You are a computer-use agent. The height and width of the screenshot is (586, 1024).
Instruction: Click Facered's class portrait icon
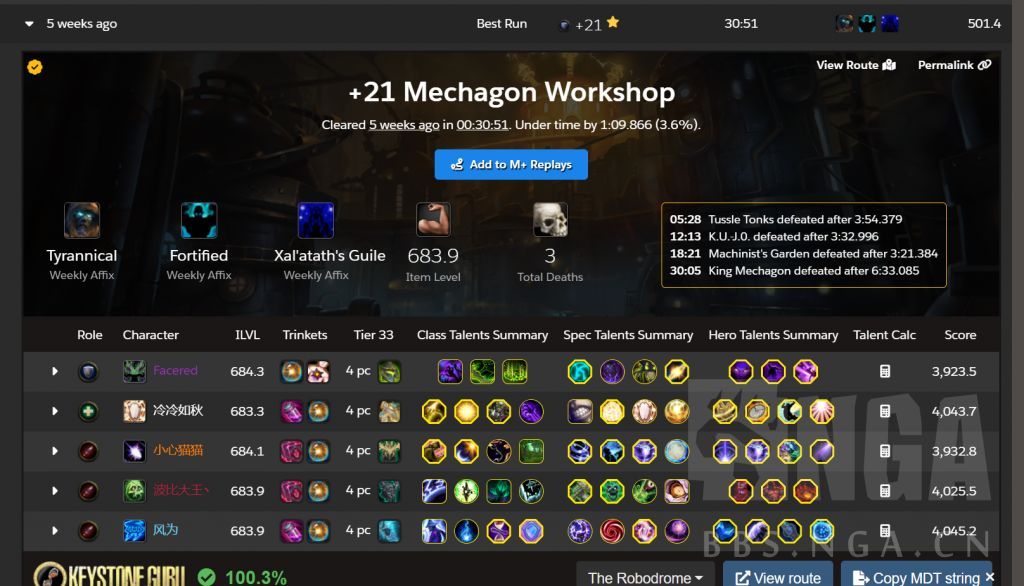tap(135, 371)
